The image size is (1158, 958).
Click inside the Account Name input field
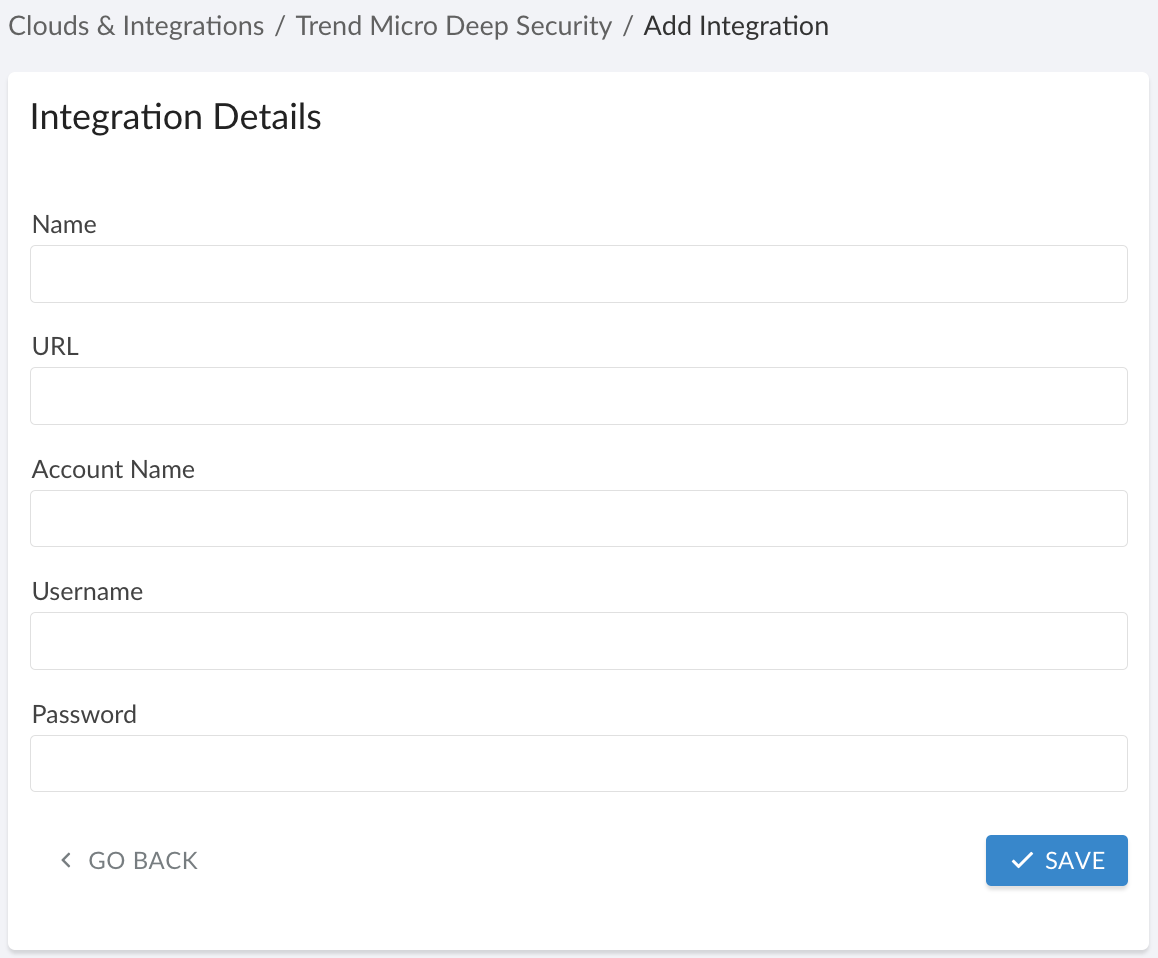[578, 518]
